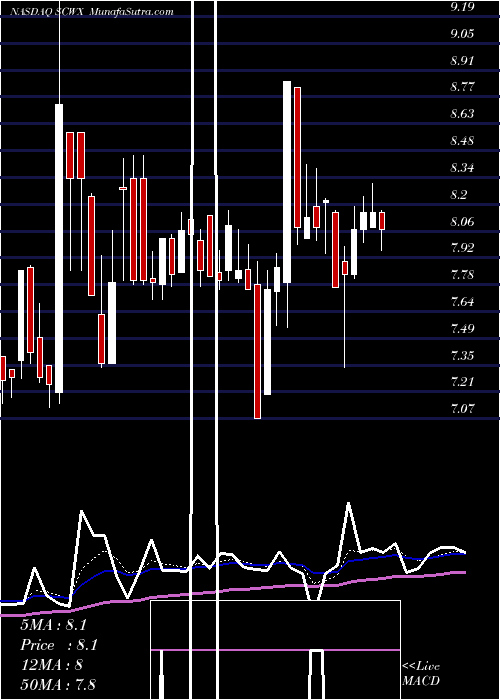The width and height of the screenshot is (500, 700).
Task: Select the 50MA : 7.8 readout
Action: coord(58,684)
